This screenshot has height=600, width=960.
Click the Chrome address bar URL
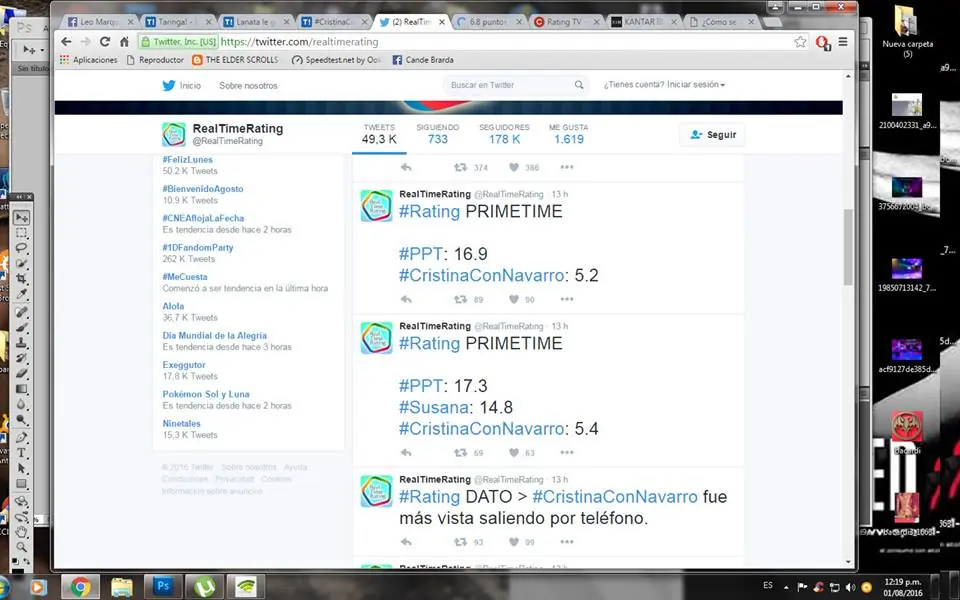299,42
